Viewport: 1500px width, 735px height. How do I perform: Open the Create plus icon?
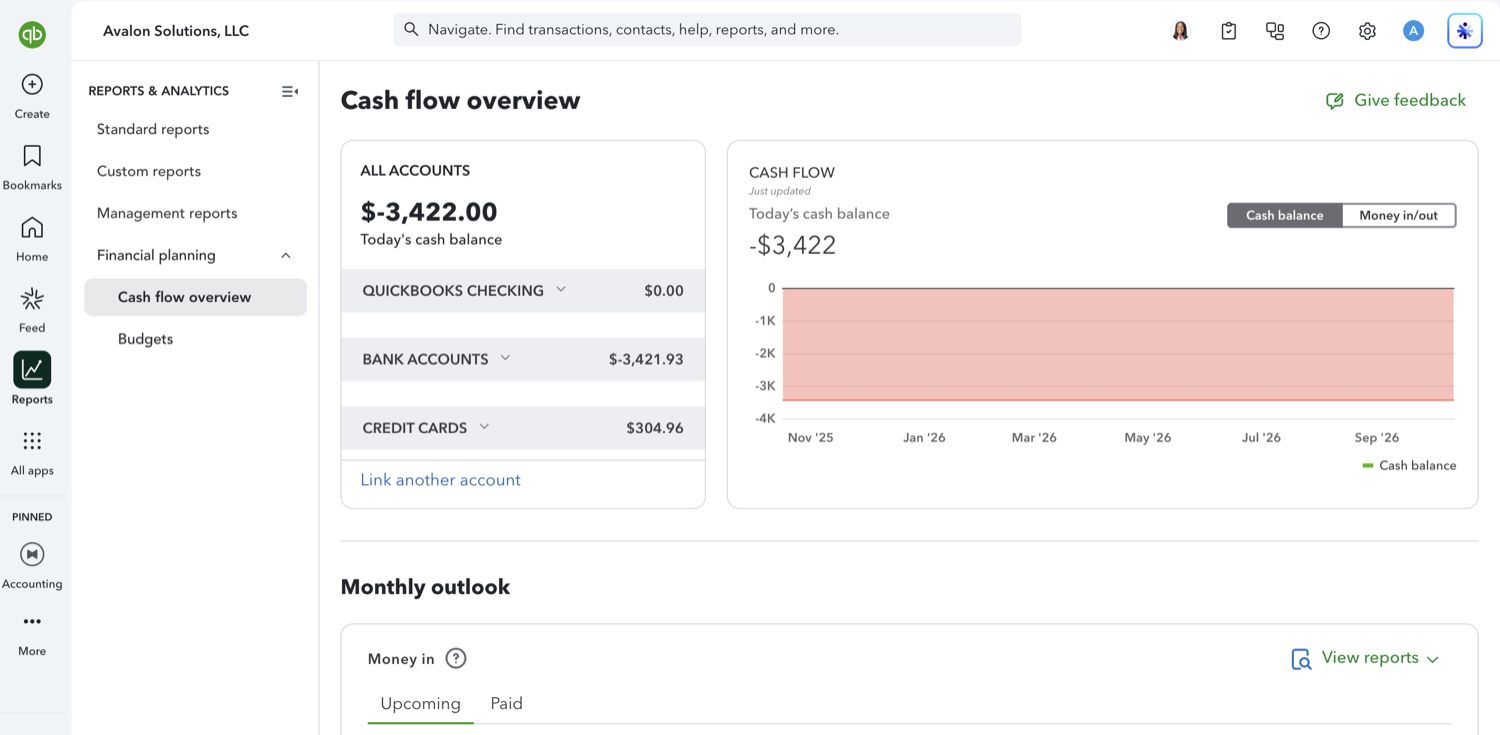pyautogui.click(x=32, y=85)
